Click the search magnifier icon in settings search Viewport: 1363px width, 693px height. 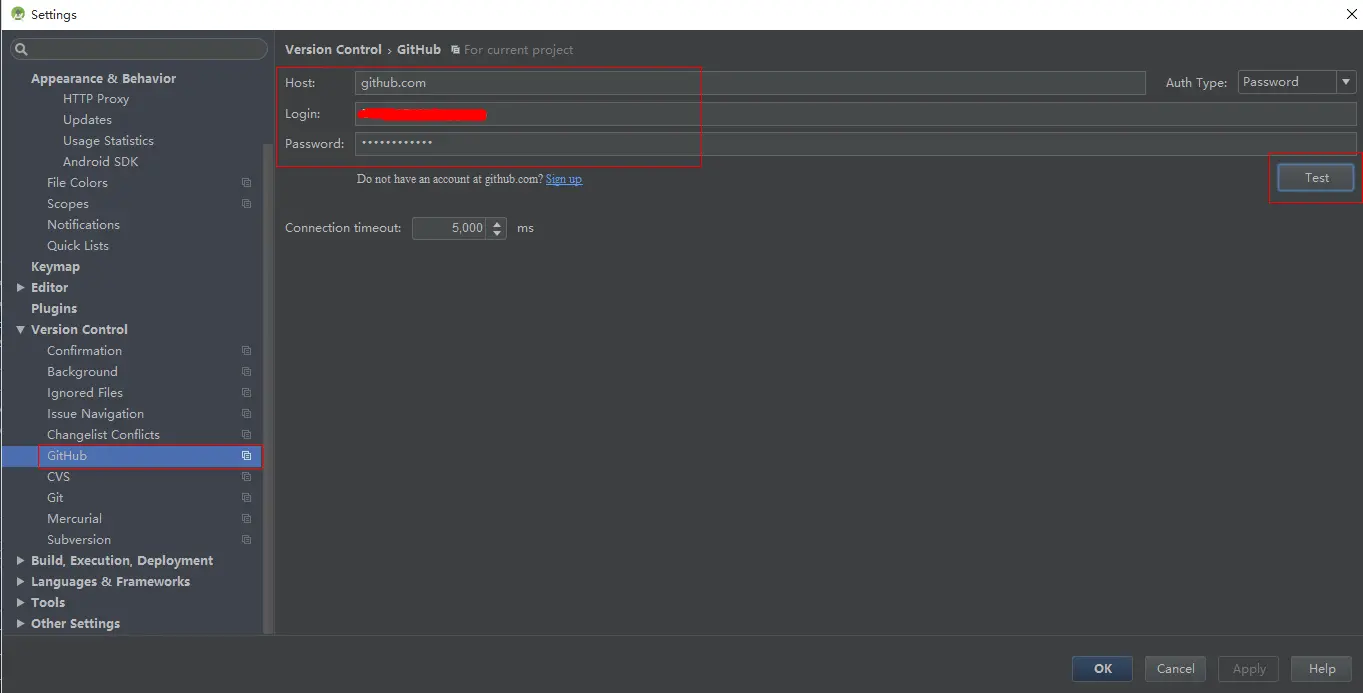22,49
